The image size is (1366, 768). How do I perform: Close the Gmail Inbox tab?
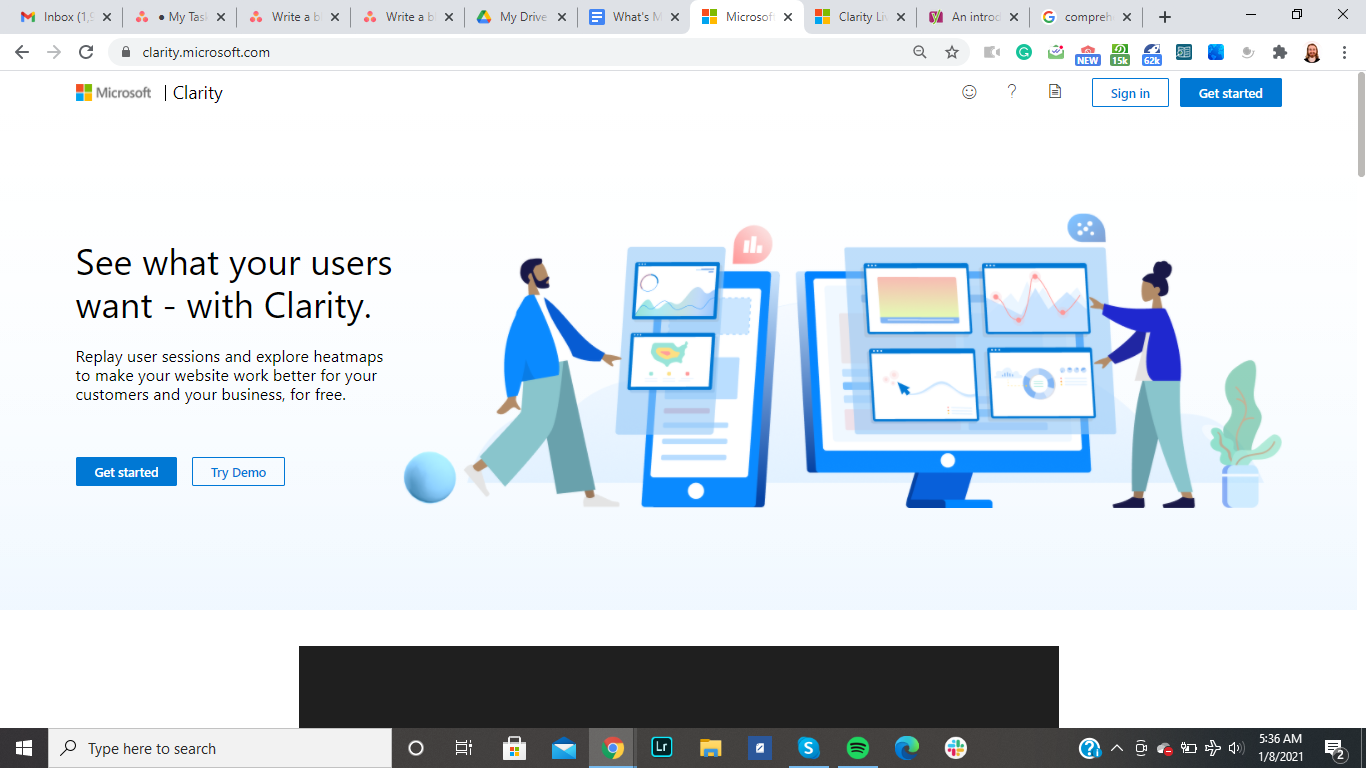[x=107, y=17]
